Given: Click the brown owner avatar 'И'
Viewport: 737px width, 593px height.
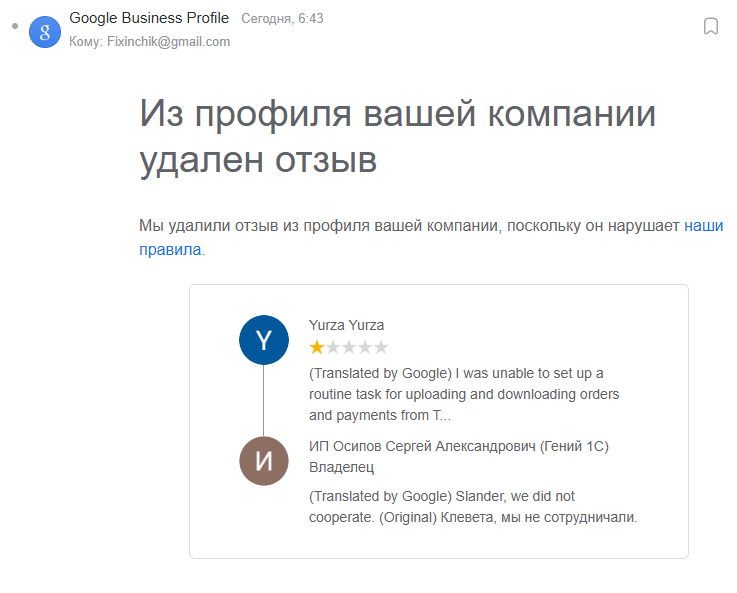Looking at the screenshot, I should tap(264, 461).
